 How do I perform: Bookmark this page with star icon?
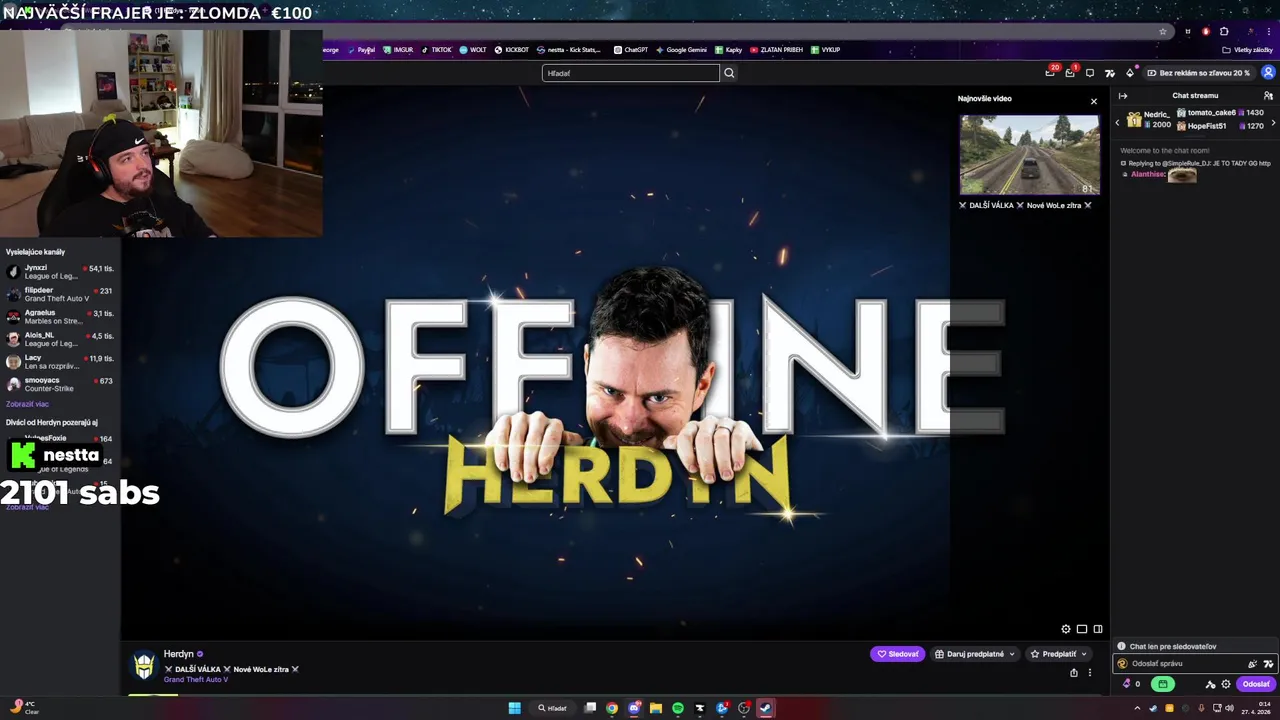point(1162,31)
